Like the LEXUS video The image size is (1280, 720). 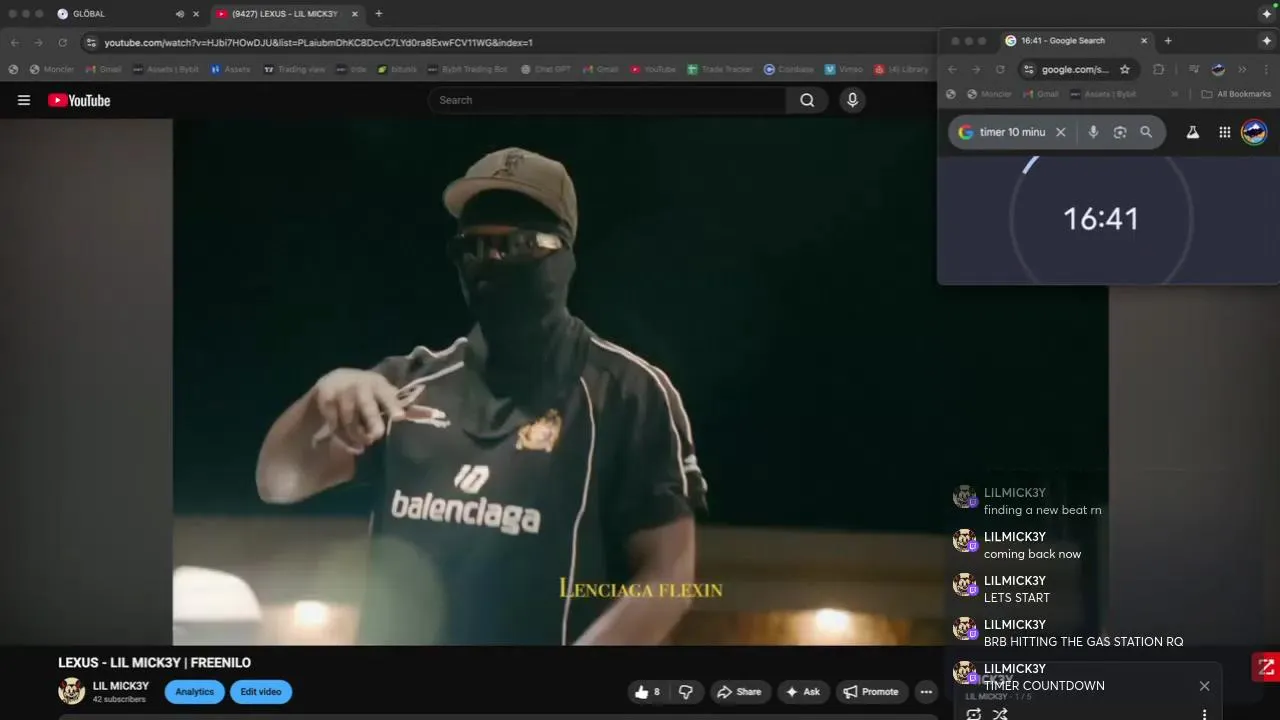point(647,692)
